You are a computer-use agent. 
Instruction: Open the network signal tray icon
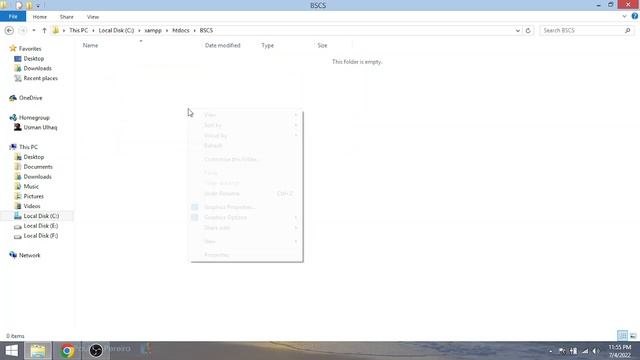[585, 351]
